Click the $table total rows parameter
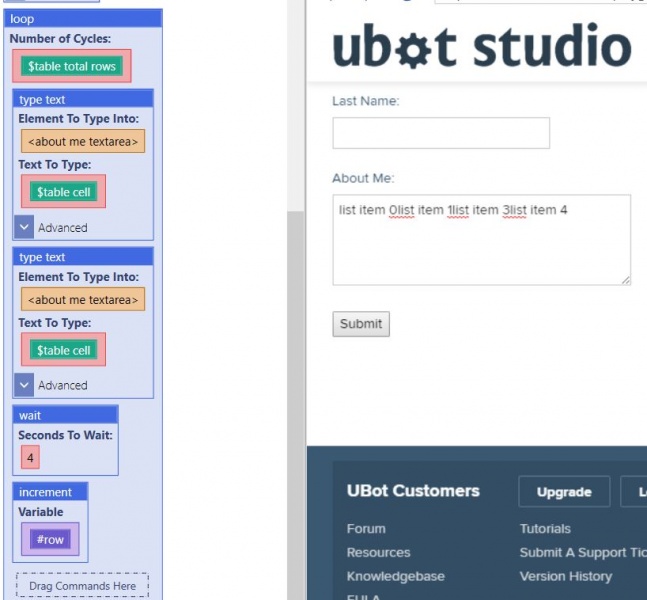647x600 pixels. click(72, 66)
